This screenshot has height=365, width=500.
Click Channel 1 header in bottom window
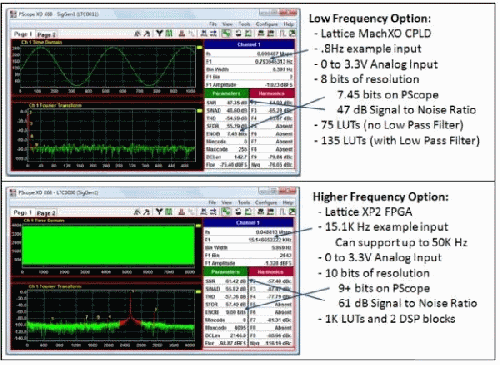pos(248,222)
